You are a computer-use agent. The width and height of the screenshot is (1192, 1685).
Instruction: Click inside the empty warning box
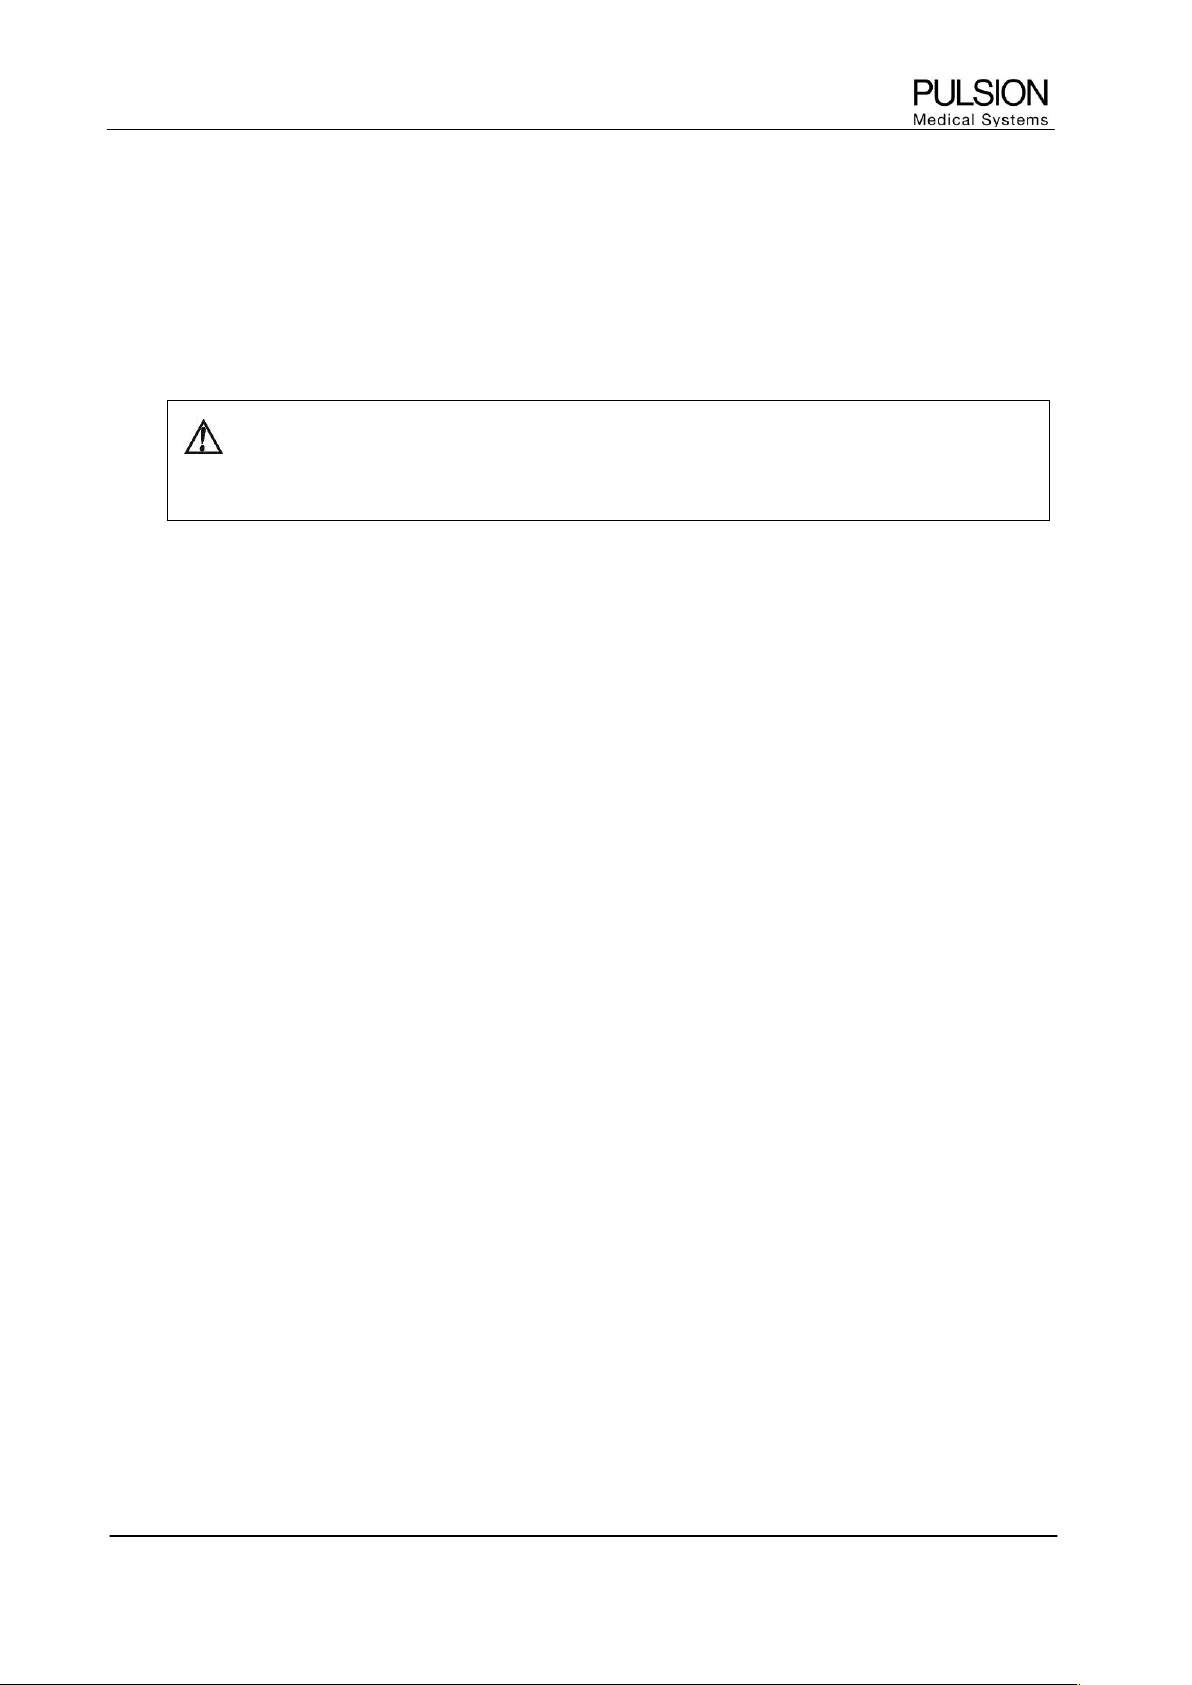[x=608, y=460]
